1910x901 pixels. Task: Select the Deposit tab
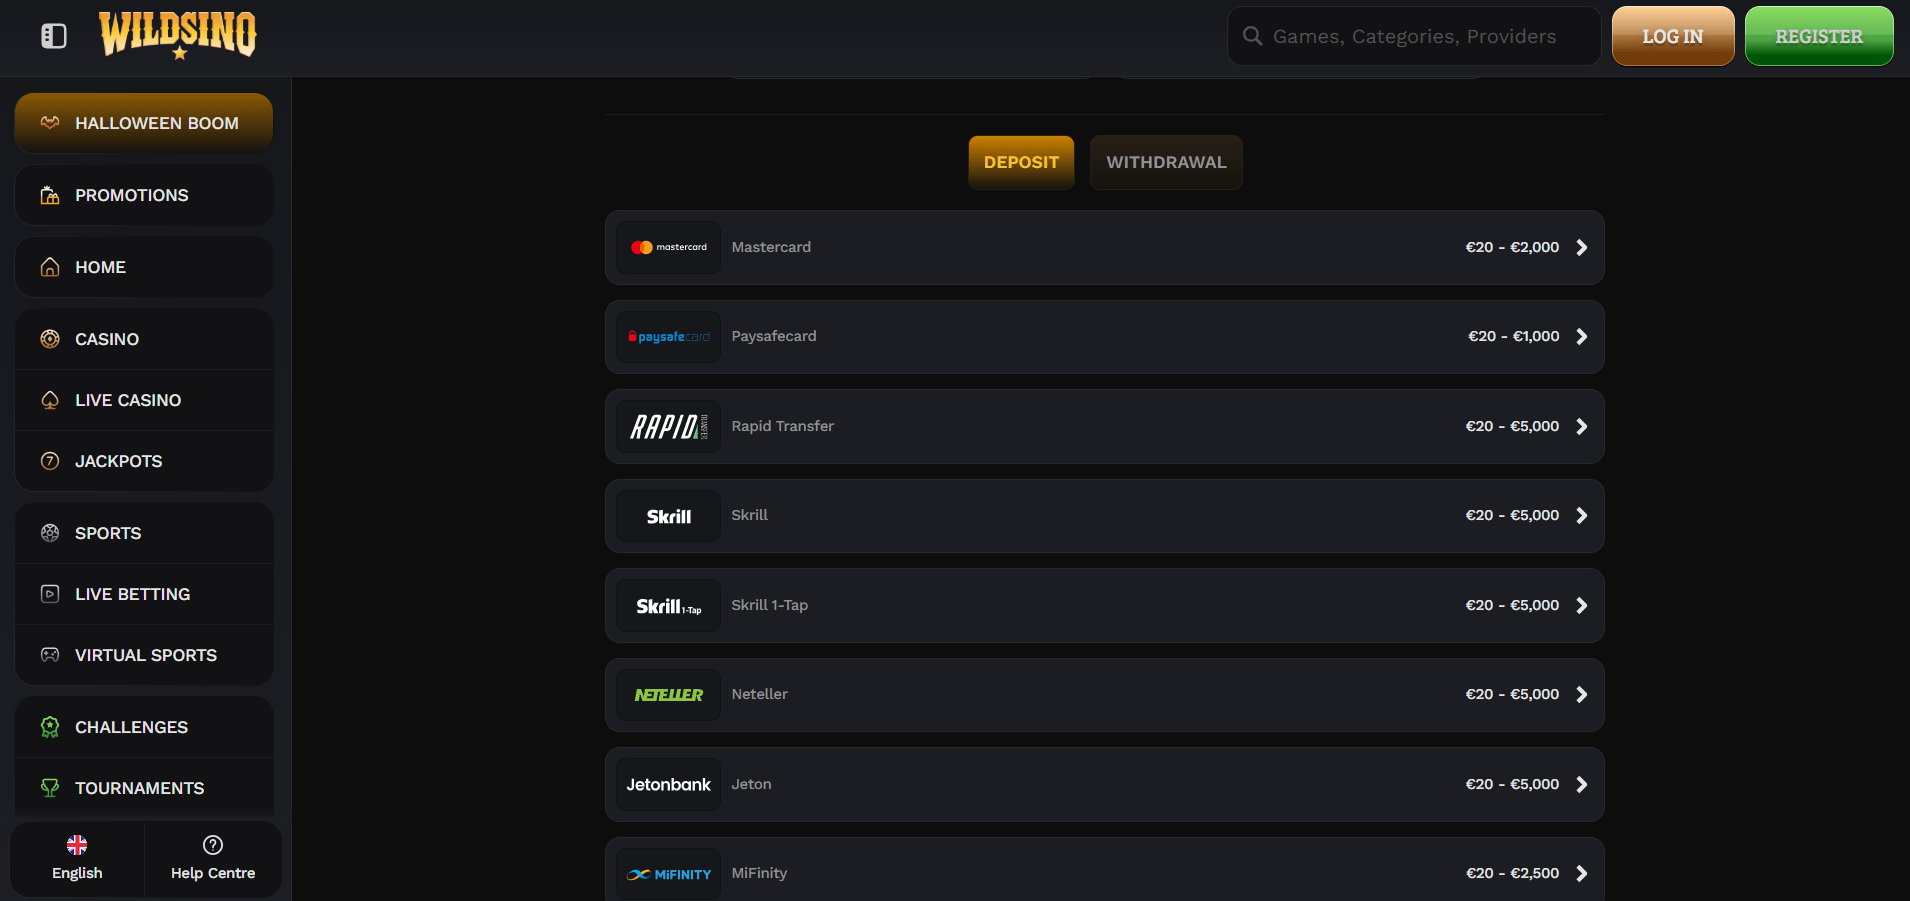tap(1021, 162)
